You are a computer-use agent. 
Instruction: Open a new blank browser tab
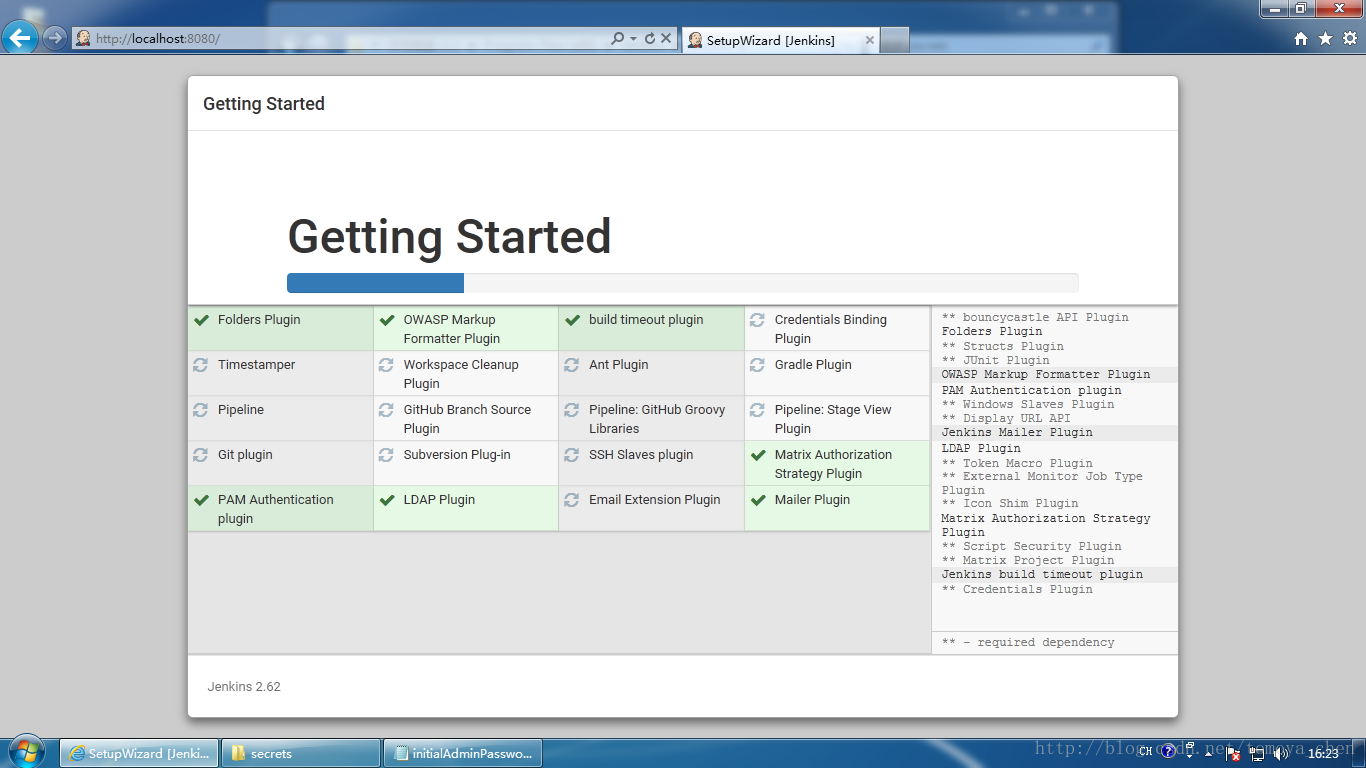[x=895, y=40]
